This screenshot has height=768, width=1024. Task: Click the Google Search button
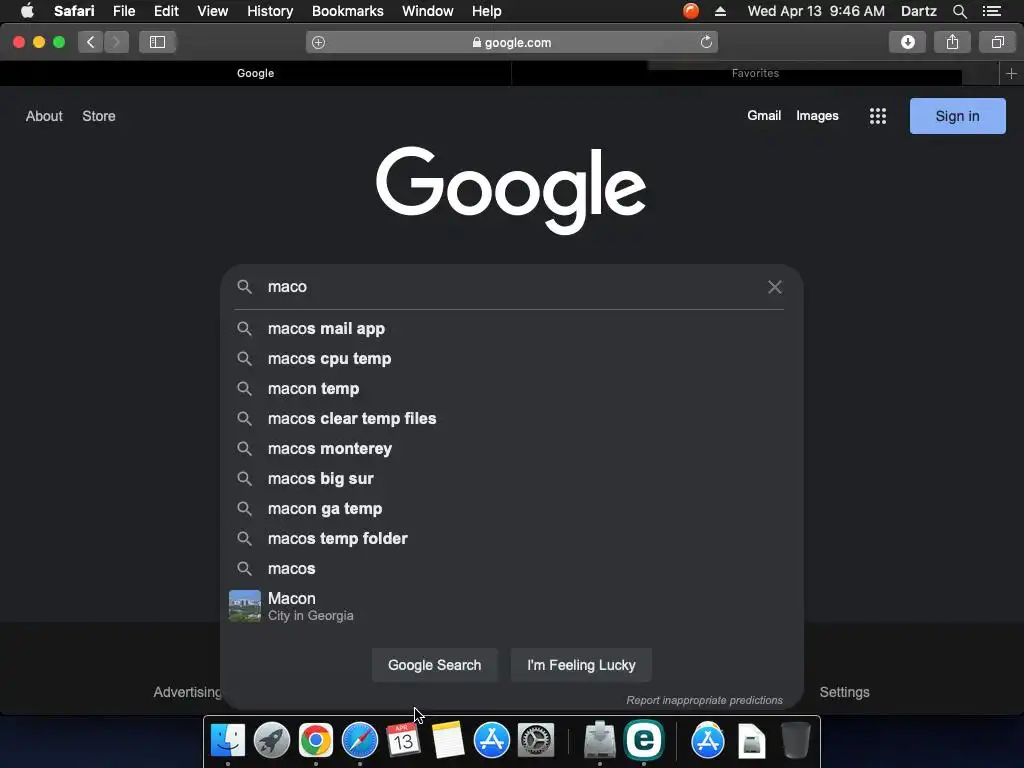pos(434,665)
